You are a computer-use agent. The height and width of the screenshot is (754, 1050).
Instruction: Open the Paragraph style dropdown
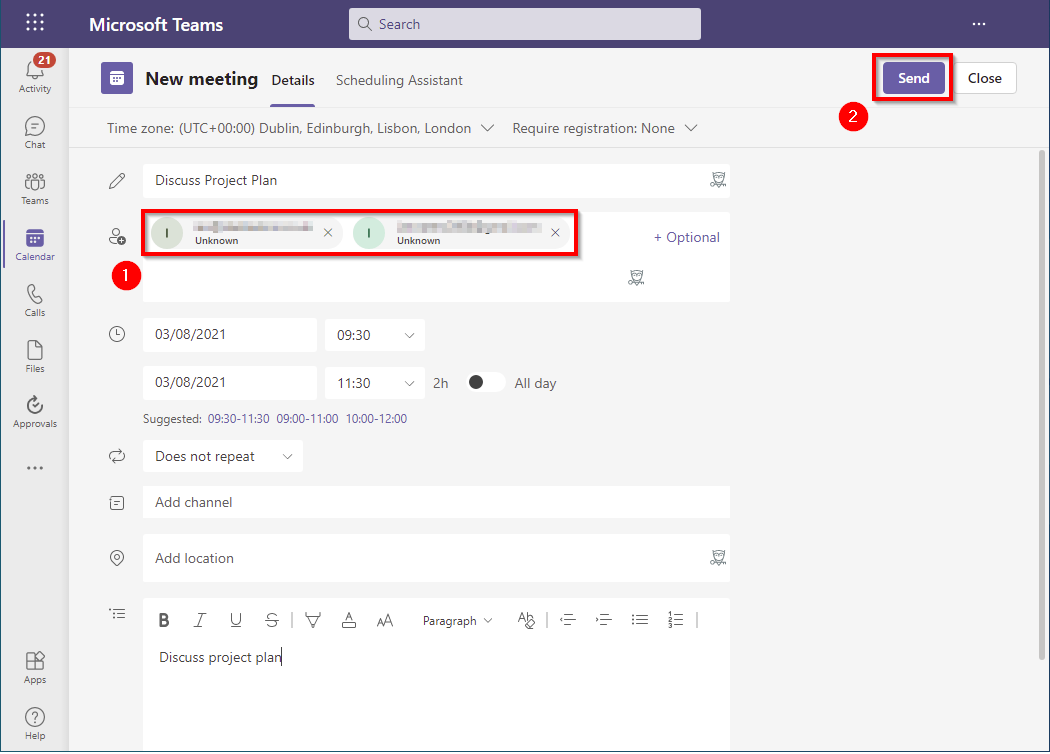[x=457, y=621]
